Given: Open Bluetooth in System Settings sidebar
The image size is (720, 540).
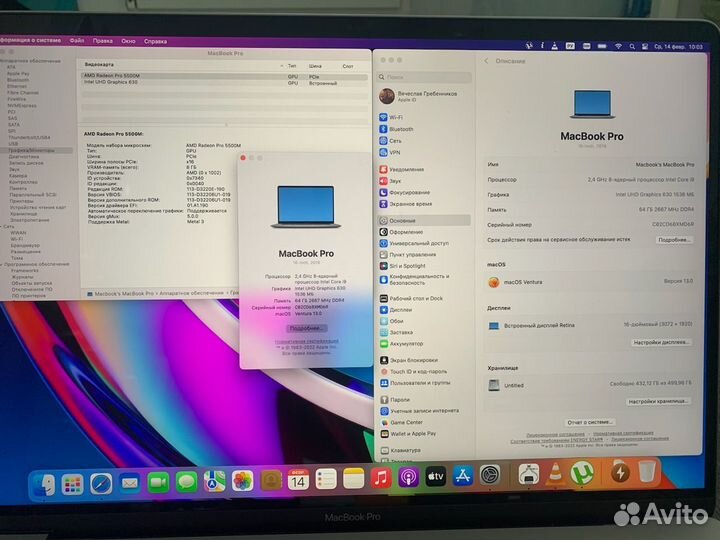Looking at the screenshot, I should click(396, 129).
